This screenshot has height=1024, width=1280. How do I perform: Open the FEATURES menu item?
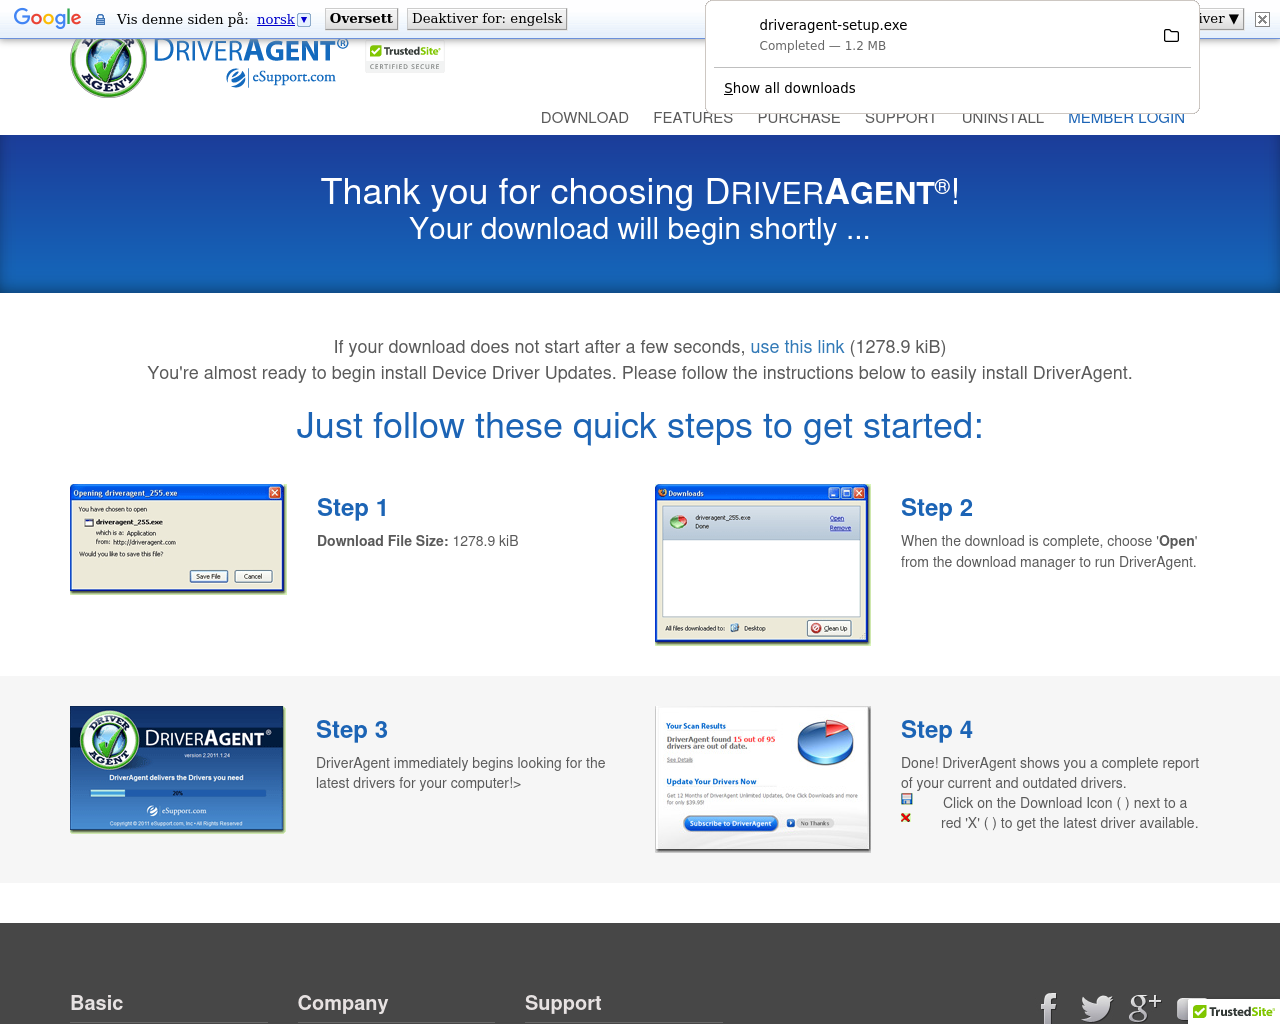pos(693,118)
